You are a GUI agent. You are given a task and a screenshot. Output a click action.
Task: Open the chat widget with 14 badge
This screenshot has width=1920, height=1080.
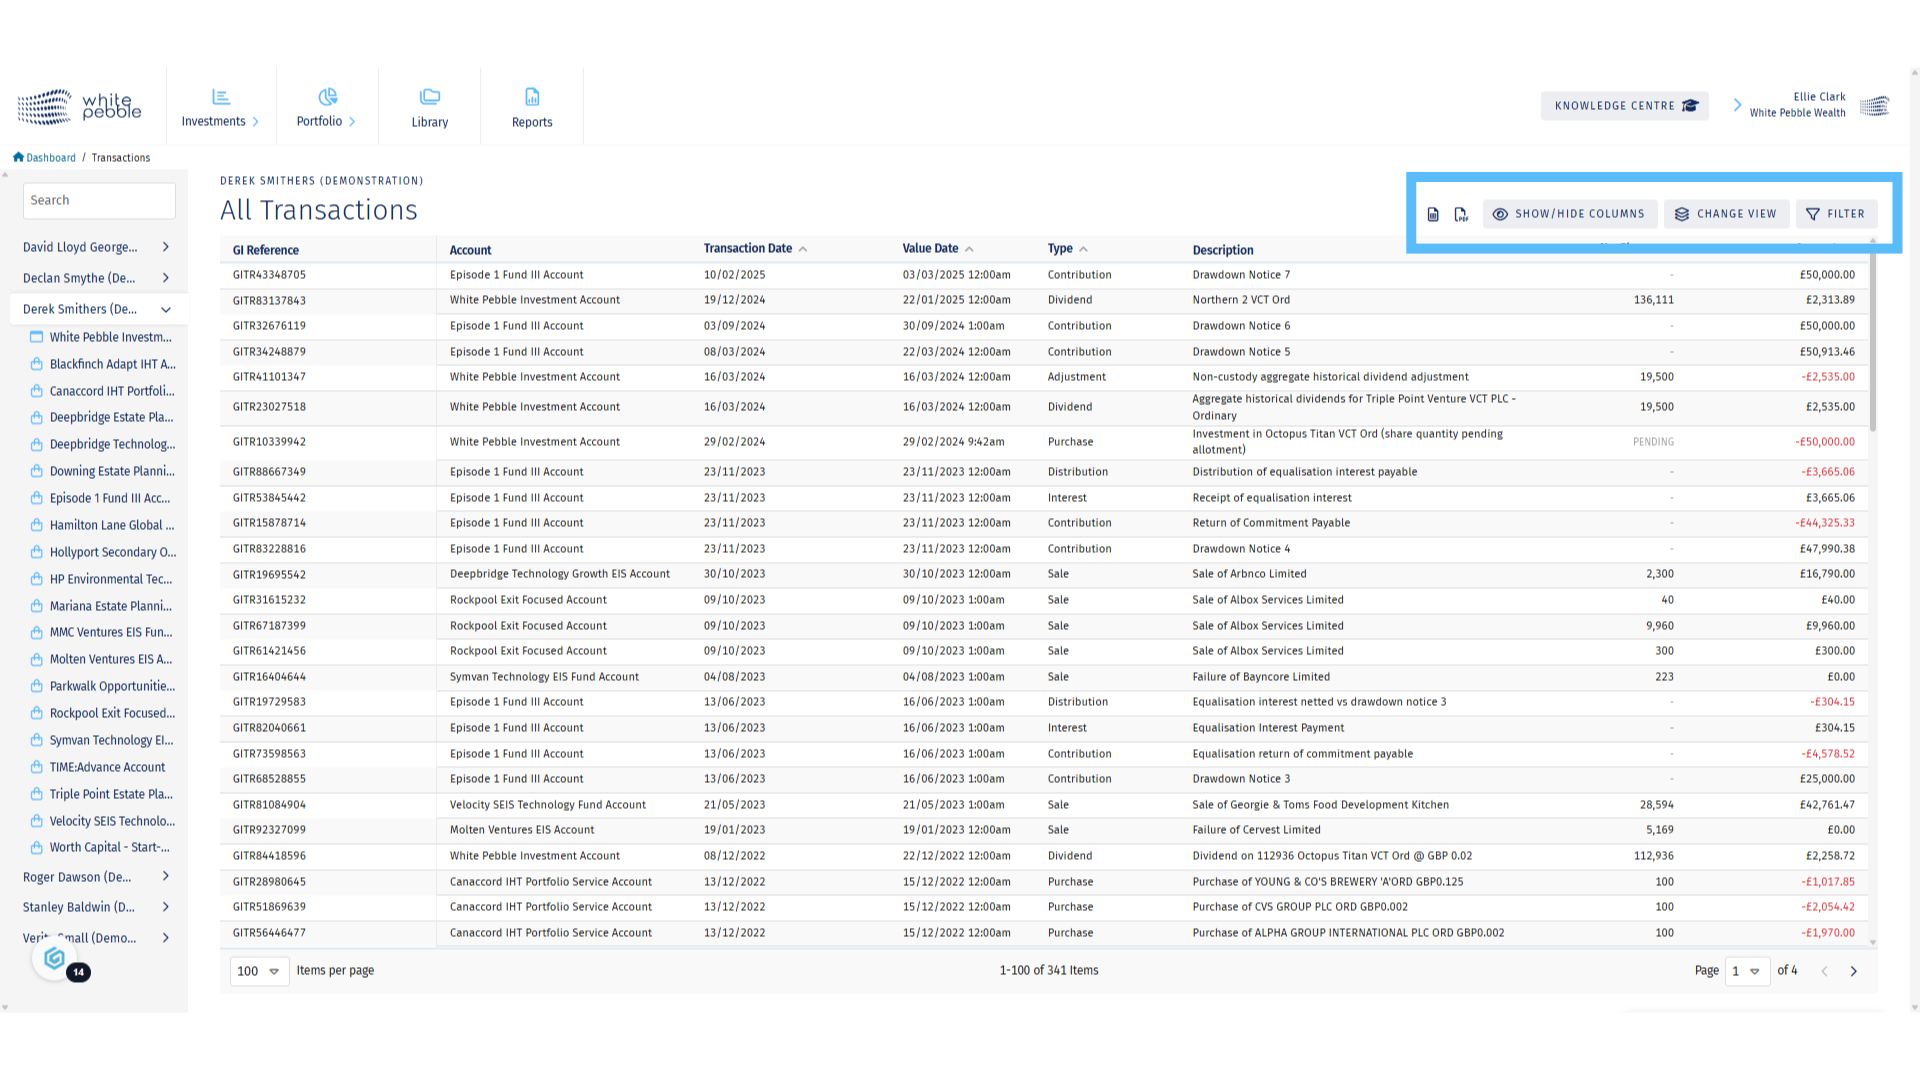56,959
